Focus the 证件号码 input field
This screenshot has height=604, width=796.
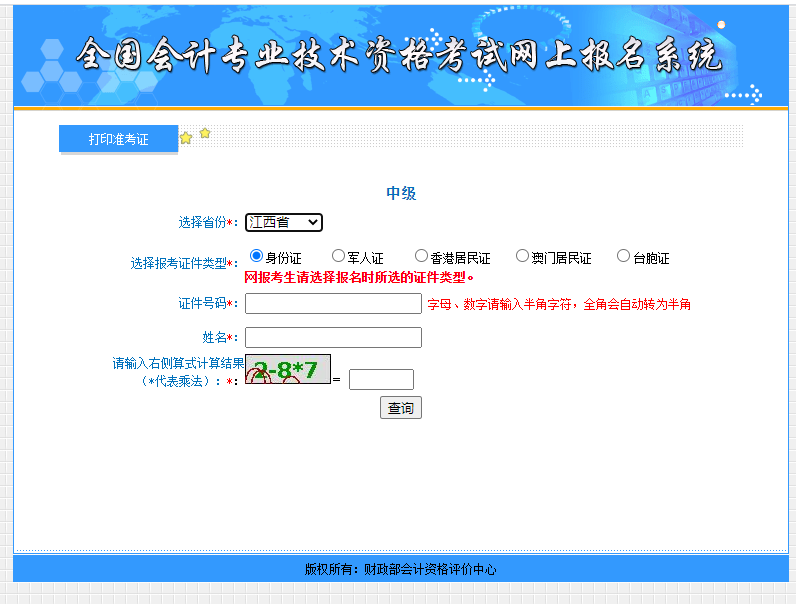[333, 304]
